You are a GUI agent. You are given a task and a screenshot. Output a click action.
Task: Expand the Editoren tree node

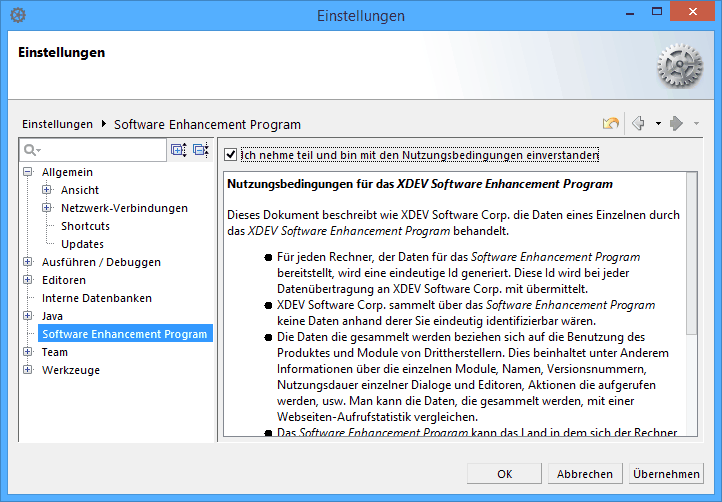tap(28, 280)
